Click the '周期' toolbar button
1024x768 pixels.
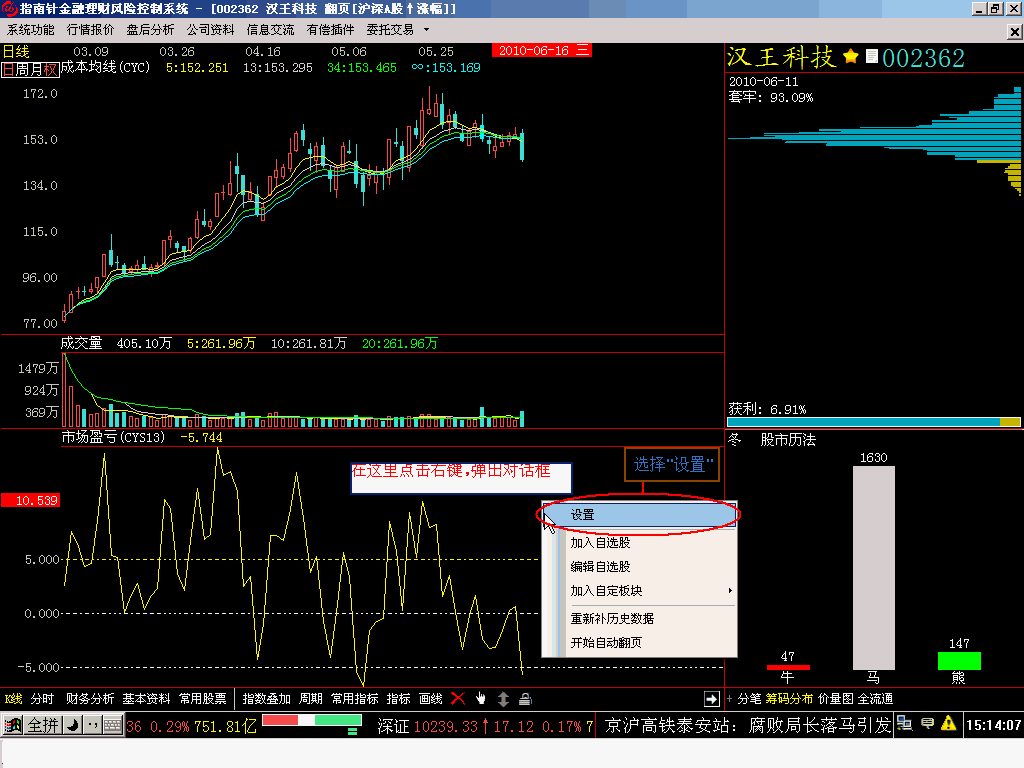pos(311,699)
